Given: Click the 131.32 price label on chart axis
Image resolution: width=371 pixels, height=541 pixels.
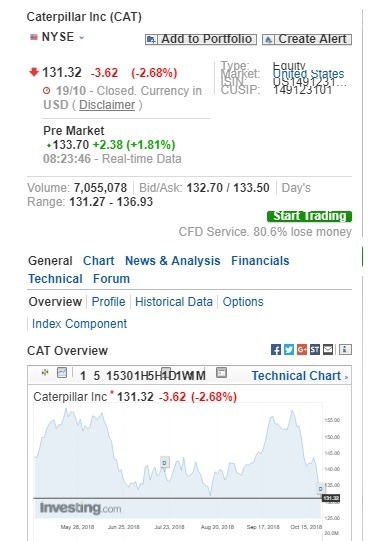Looking at the screenshot, I should pos(331,498).
